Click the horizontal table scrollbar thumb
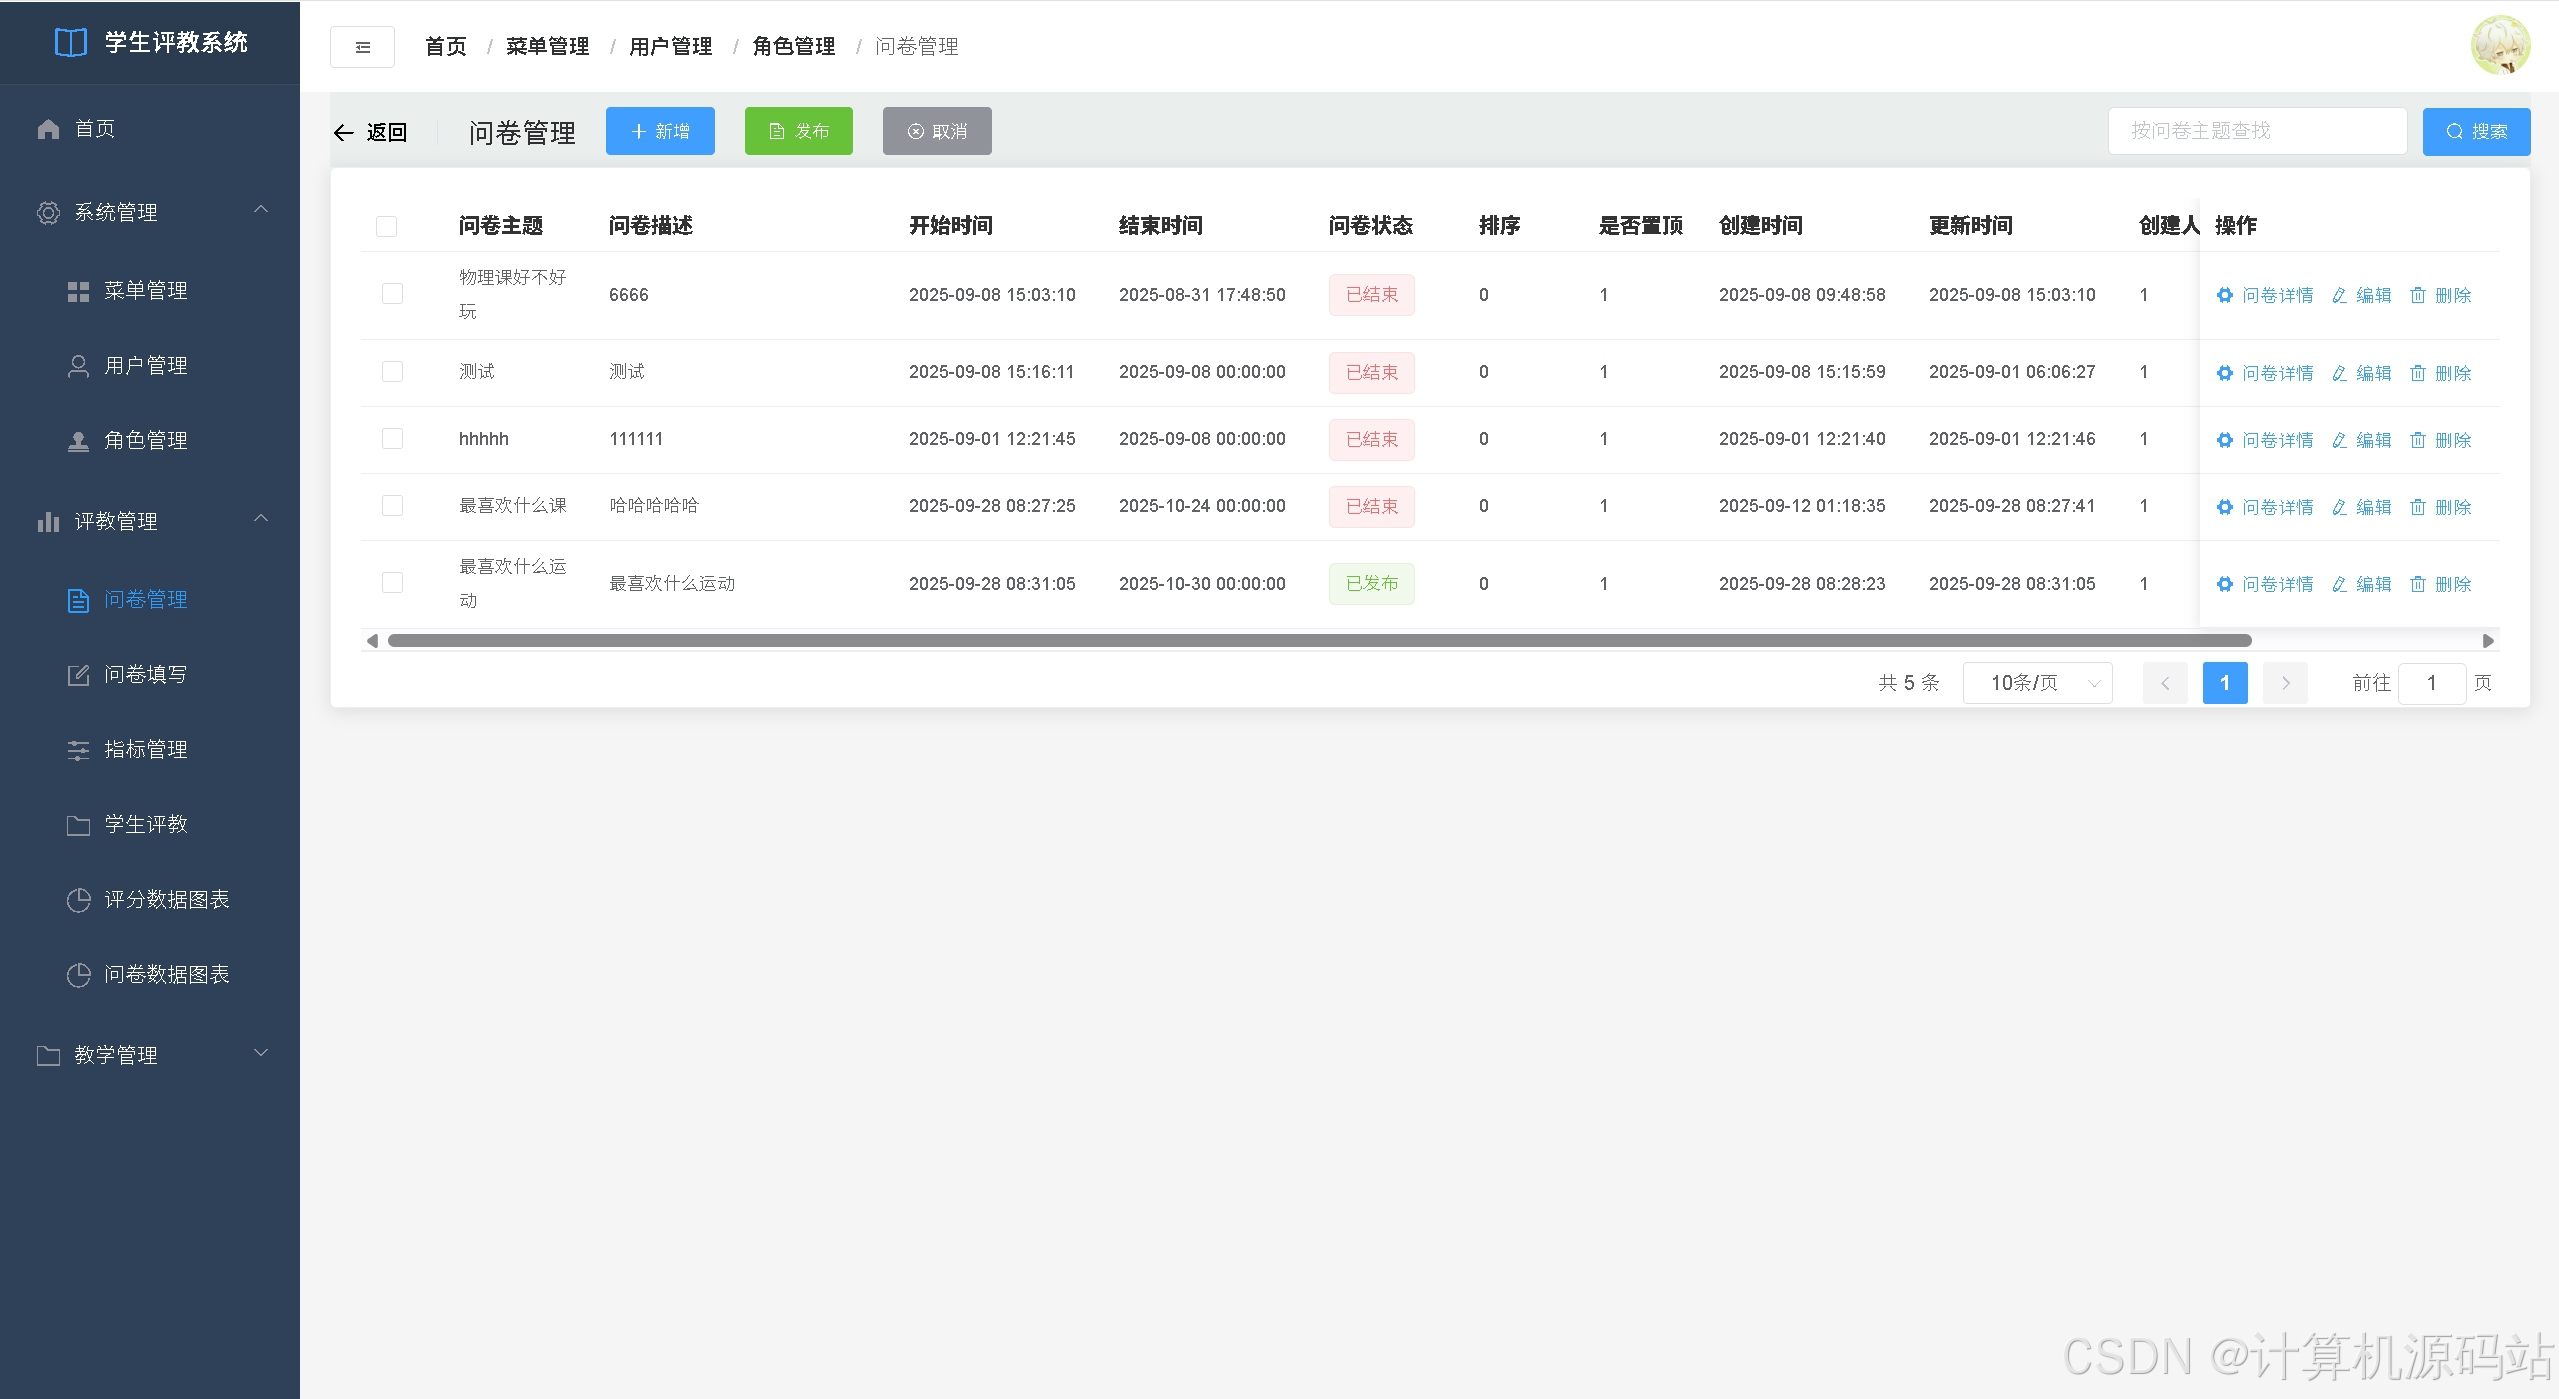This screenshot has width=2559, height=1399. pos(1319,641)
